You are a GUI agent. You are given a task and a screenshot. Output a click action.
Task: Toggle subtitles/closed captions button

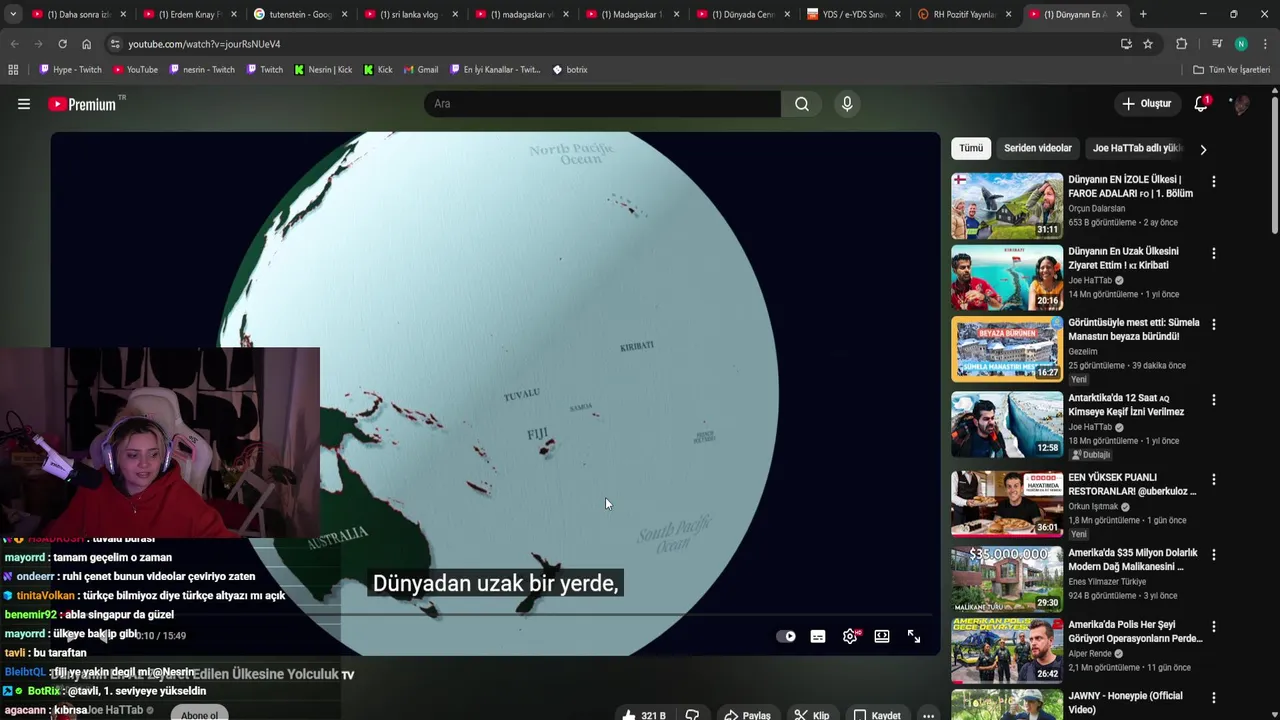point(818,636)
